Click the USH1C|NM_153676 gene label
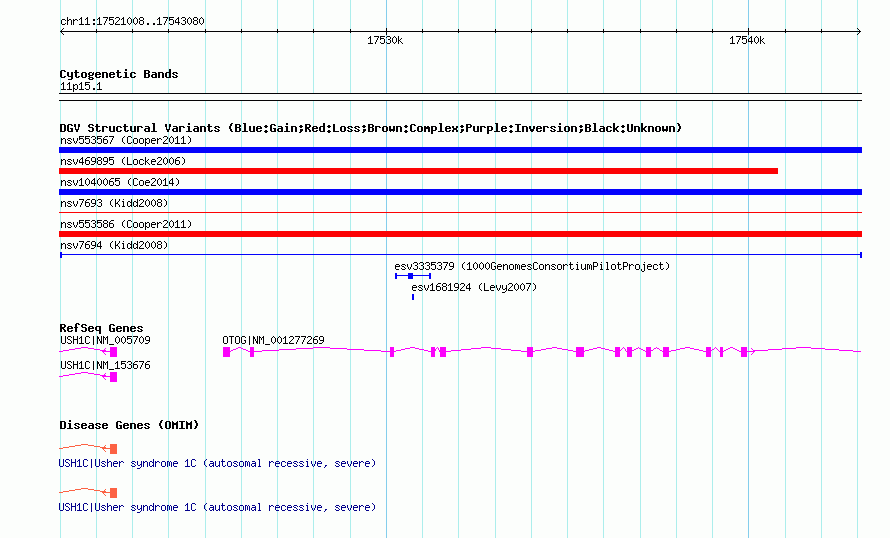 tap(105, 365)
